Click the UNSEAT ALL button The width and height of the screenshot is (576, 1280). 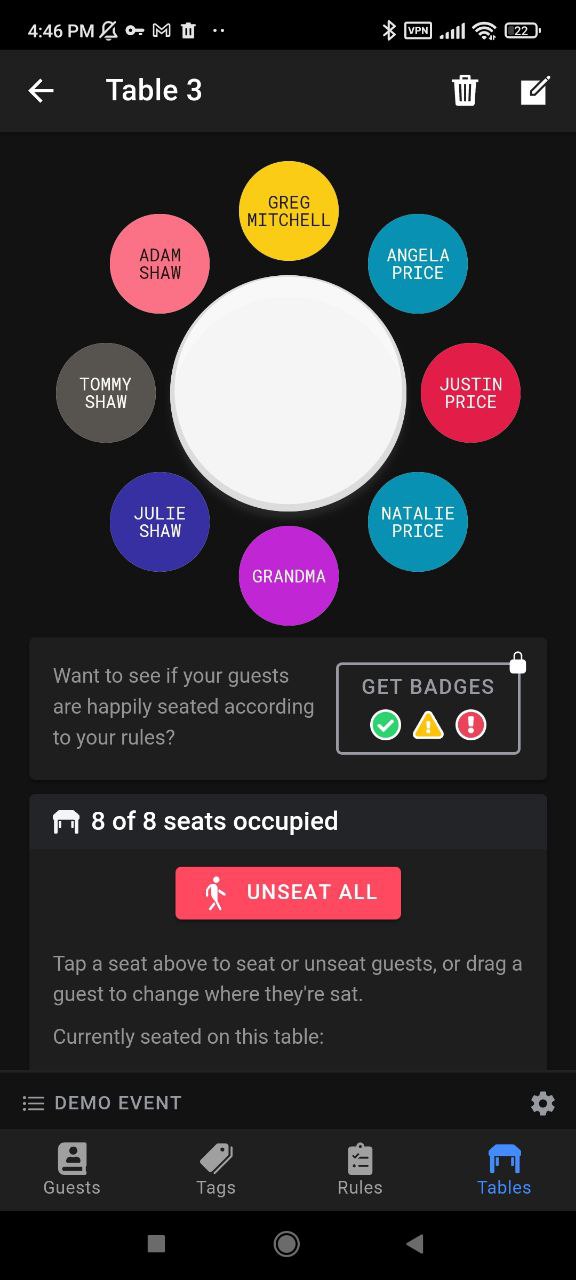tap(288, 893)
